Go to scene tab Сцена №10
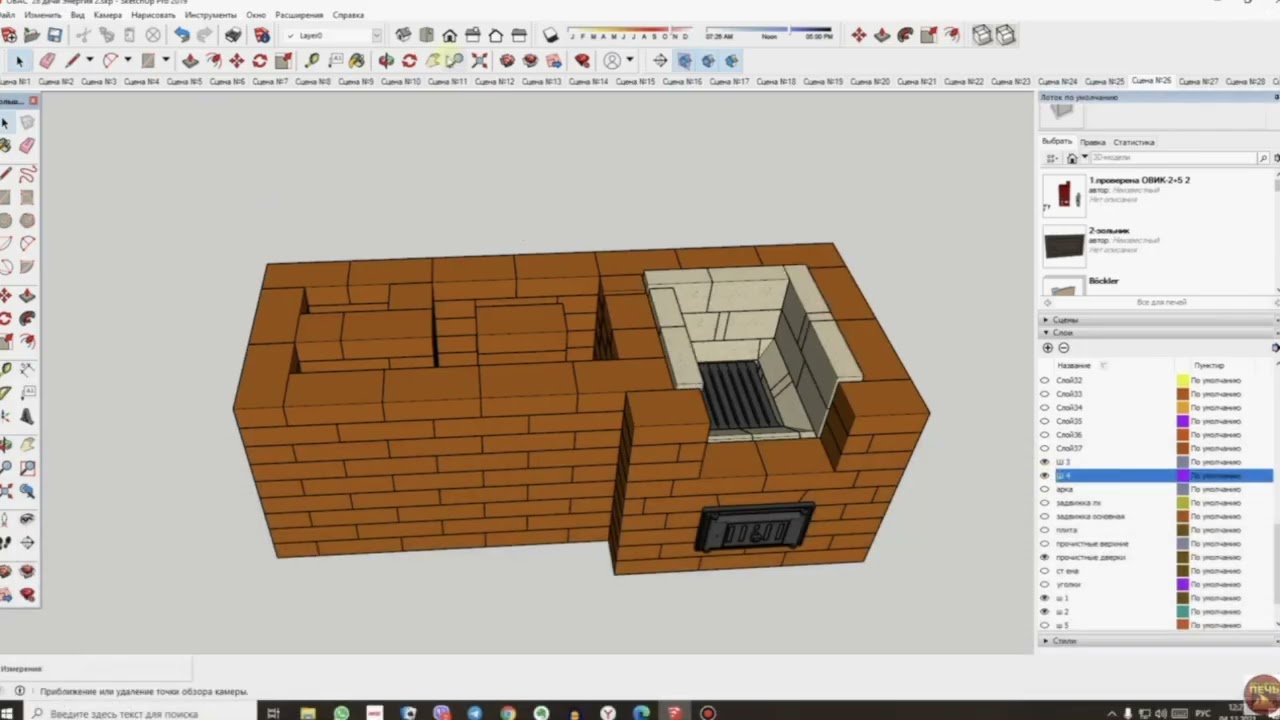The height and width of the screenshot is (720, 1280). 399,81
